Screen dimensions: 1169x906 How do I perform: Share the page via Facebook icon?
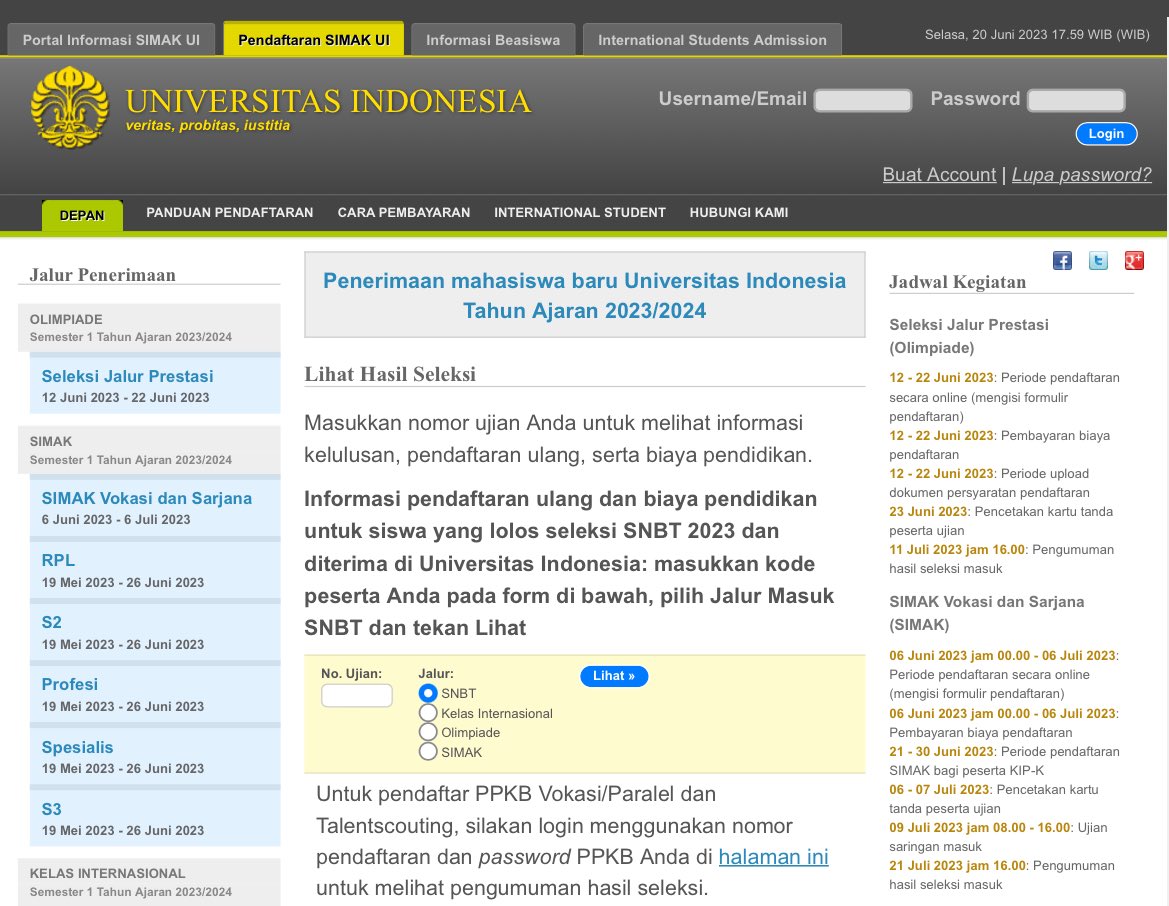pyautogui.click(x=1062, y=260)
